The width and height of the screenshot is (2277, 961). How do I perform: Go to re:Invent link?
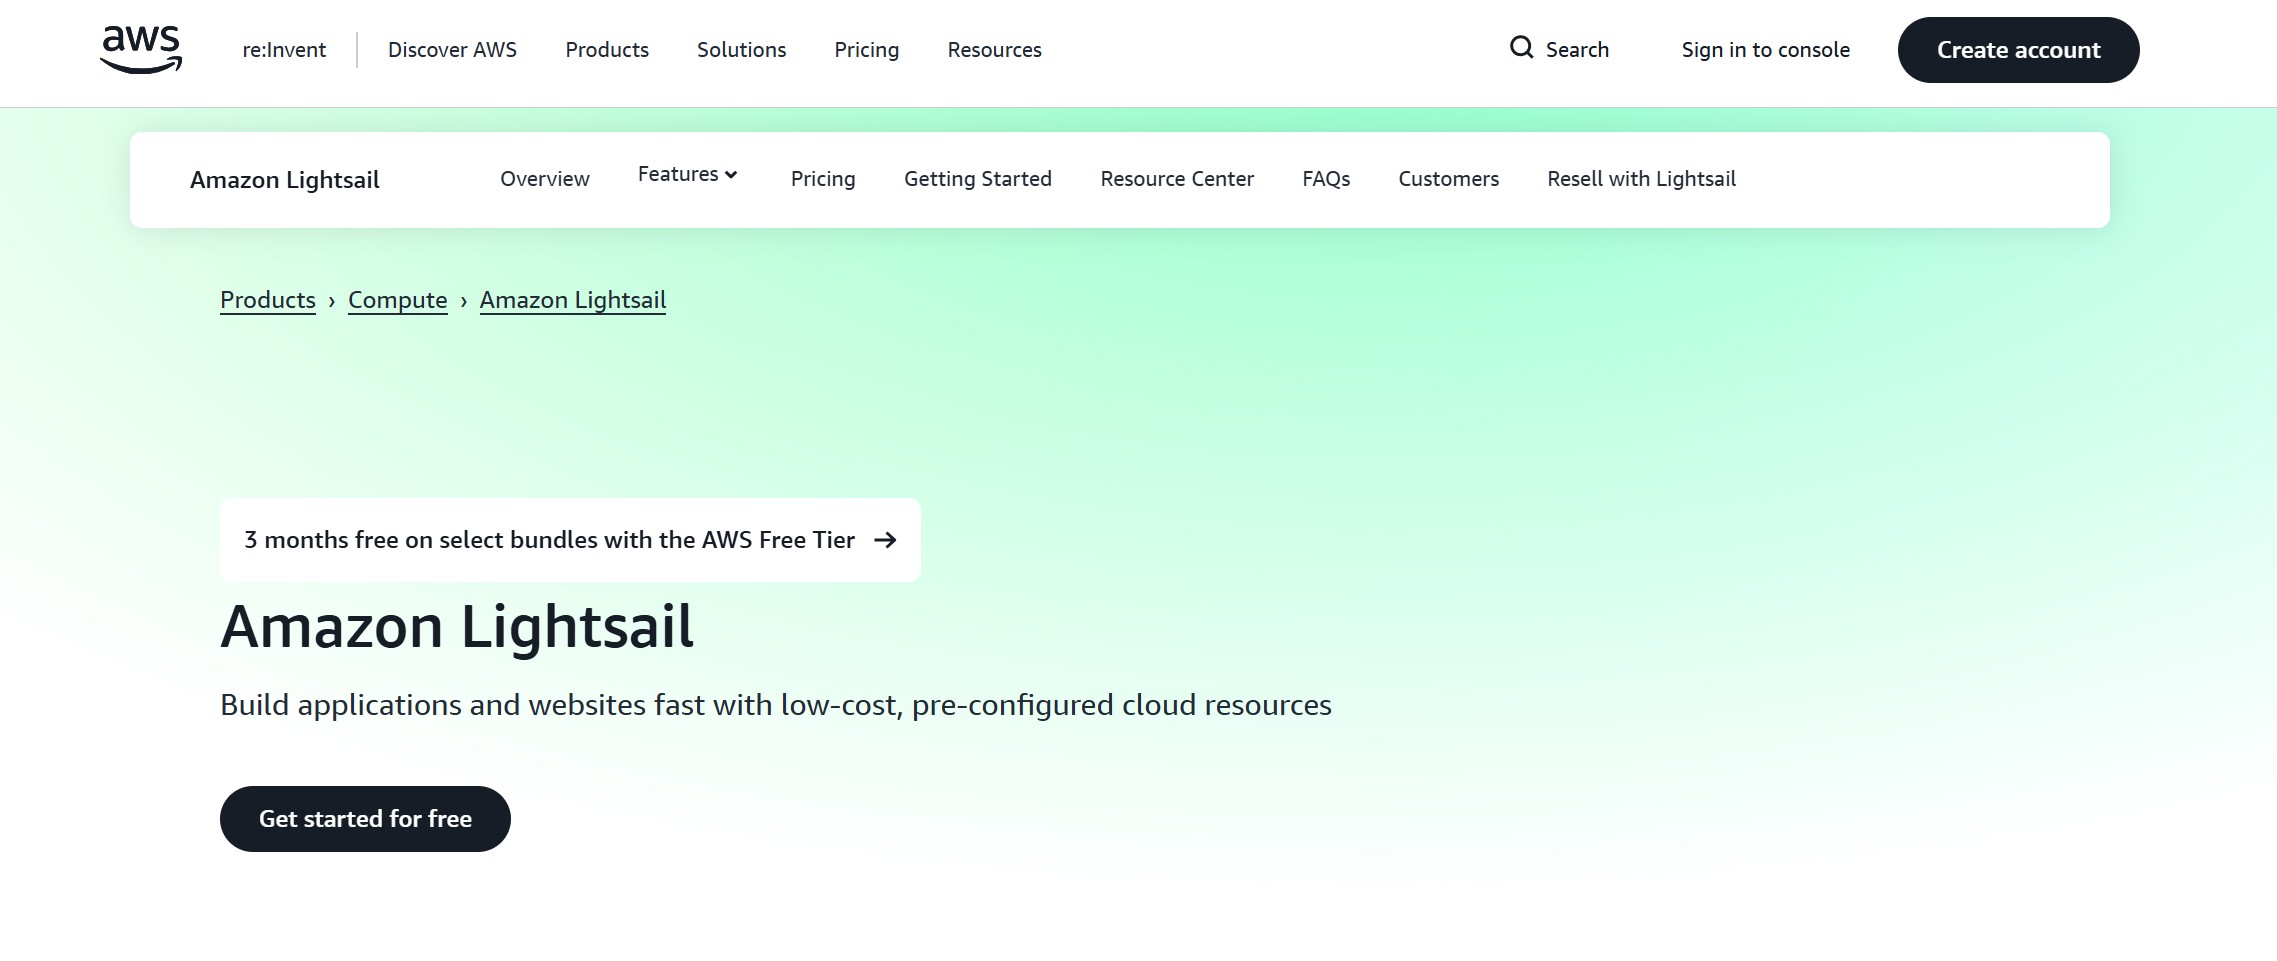[x=284, y=50]
